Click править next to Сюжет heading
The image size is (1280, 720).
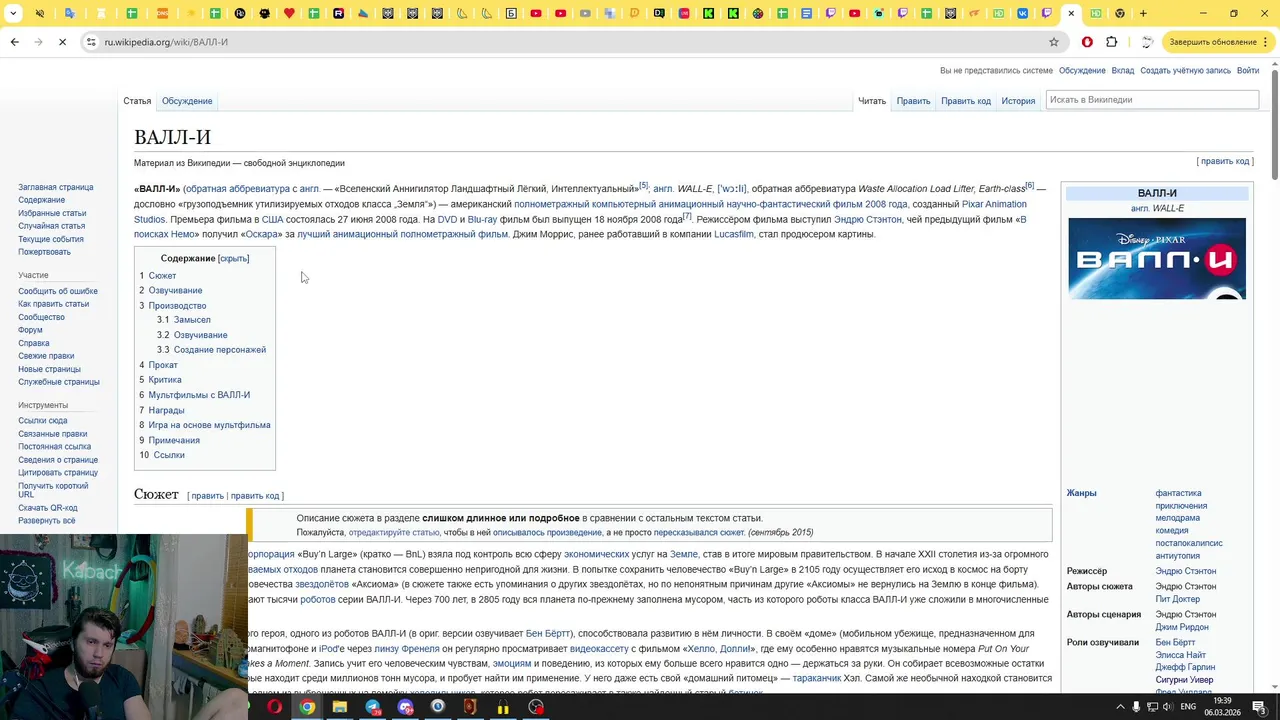click(x=208, y=496)
